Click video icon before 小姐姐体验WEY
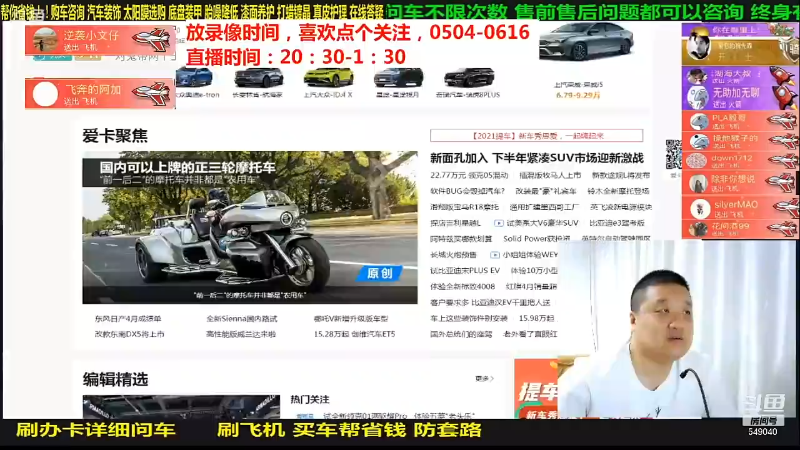Viewport: 800px width, 450px height. tap(494, 255)
